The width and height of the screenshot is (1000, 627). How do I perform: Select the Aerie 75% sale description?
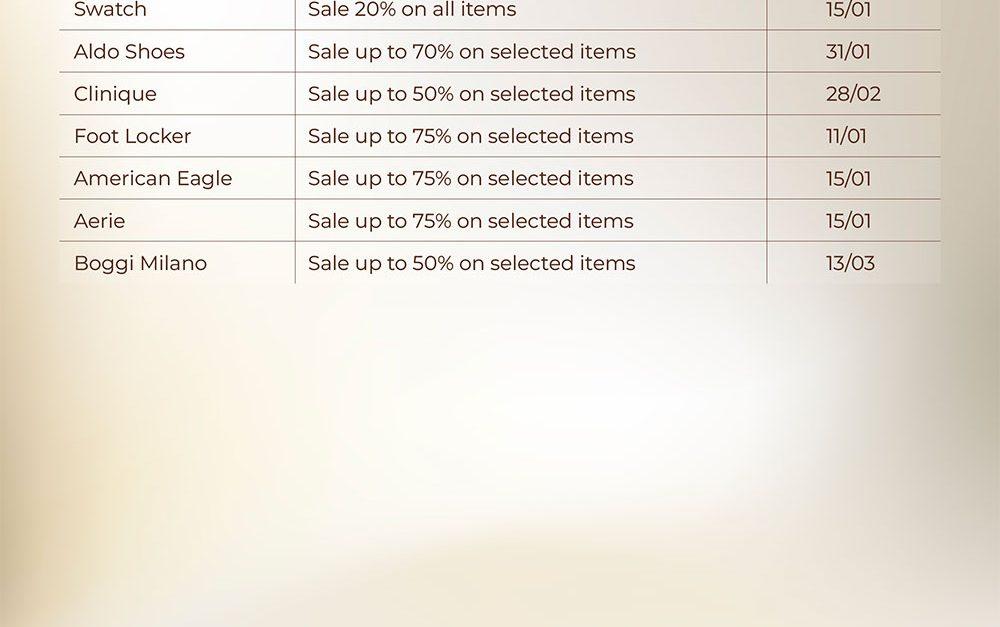click(x=470, y=221)
